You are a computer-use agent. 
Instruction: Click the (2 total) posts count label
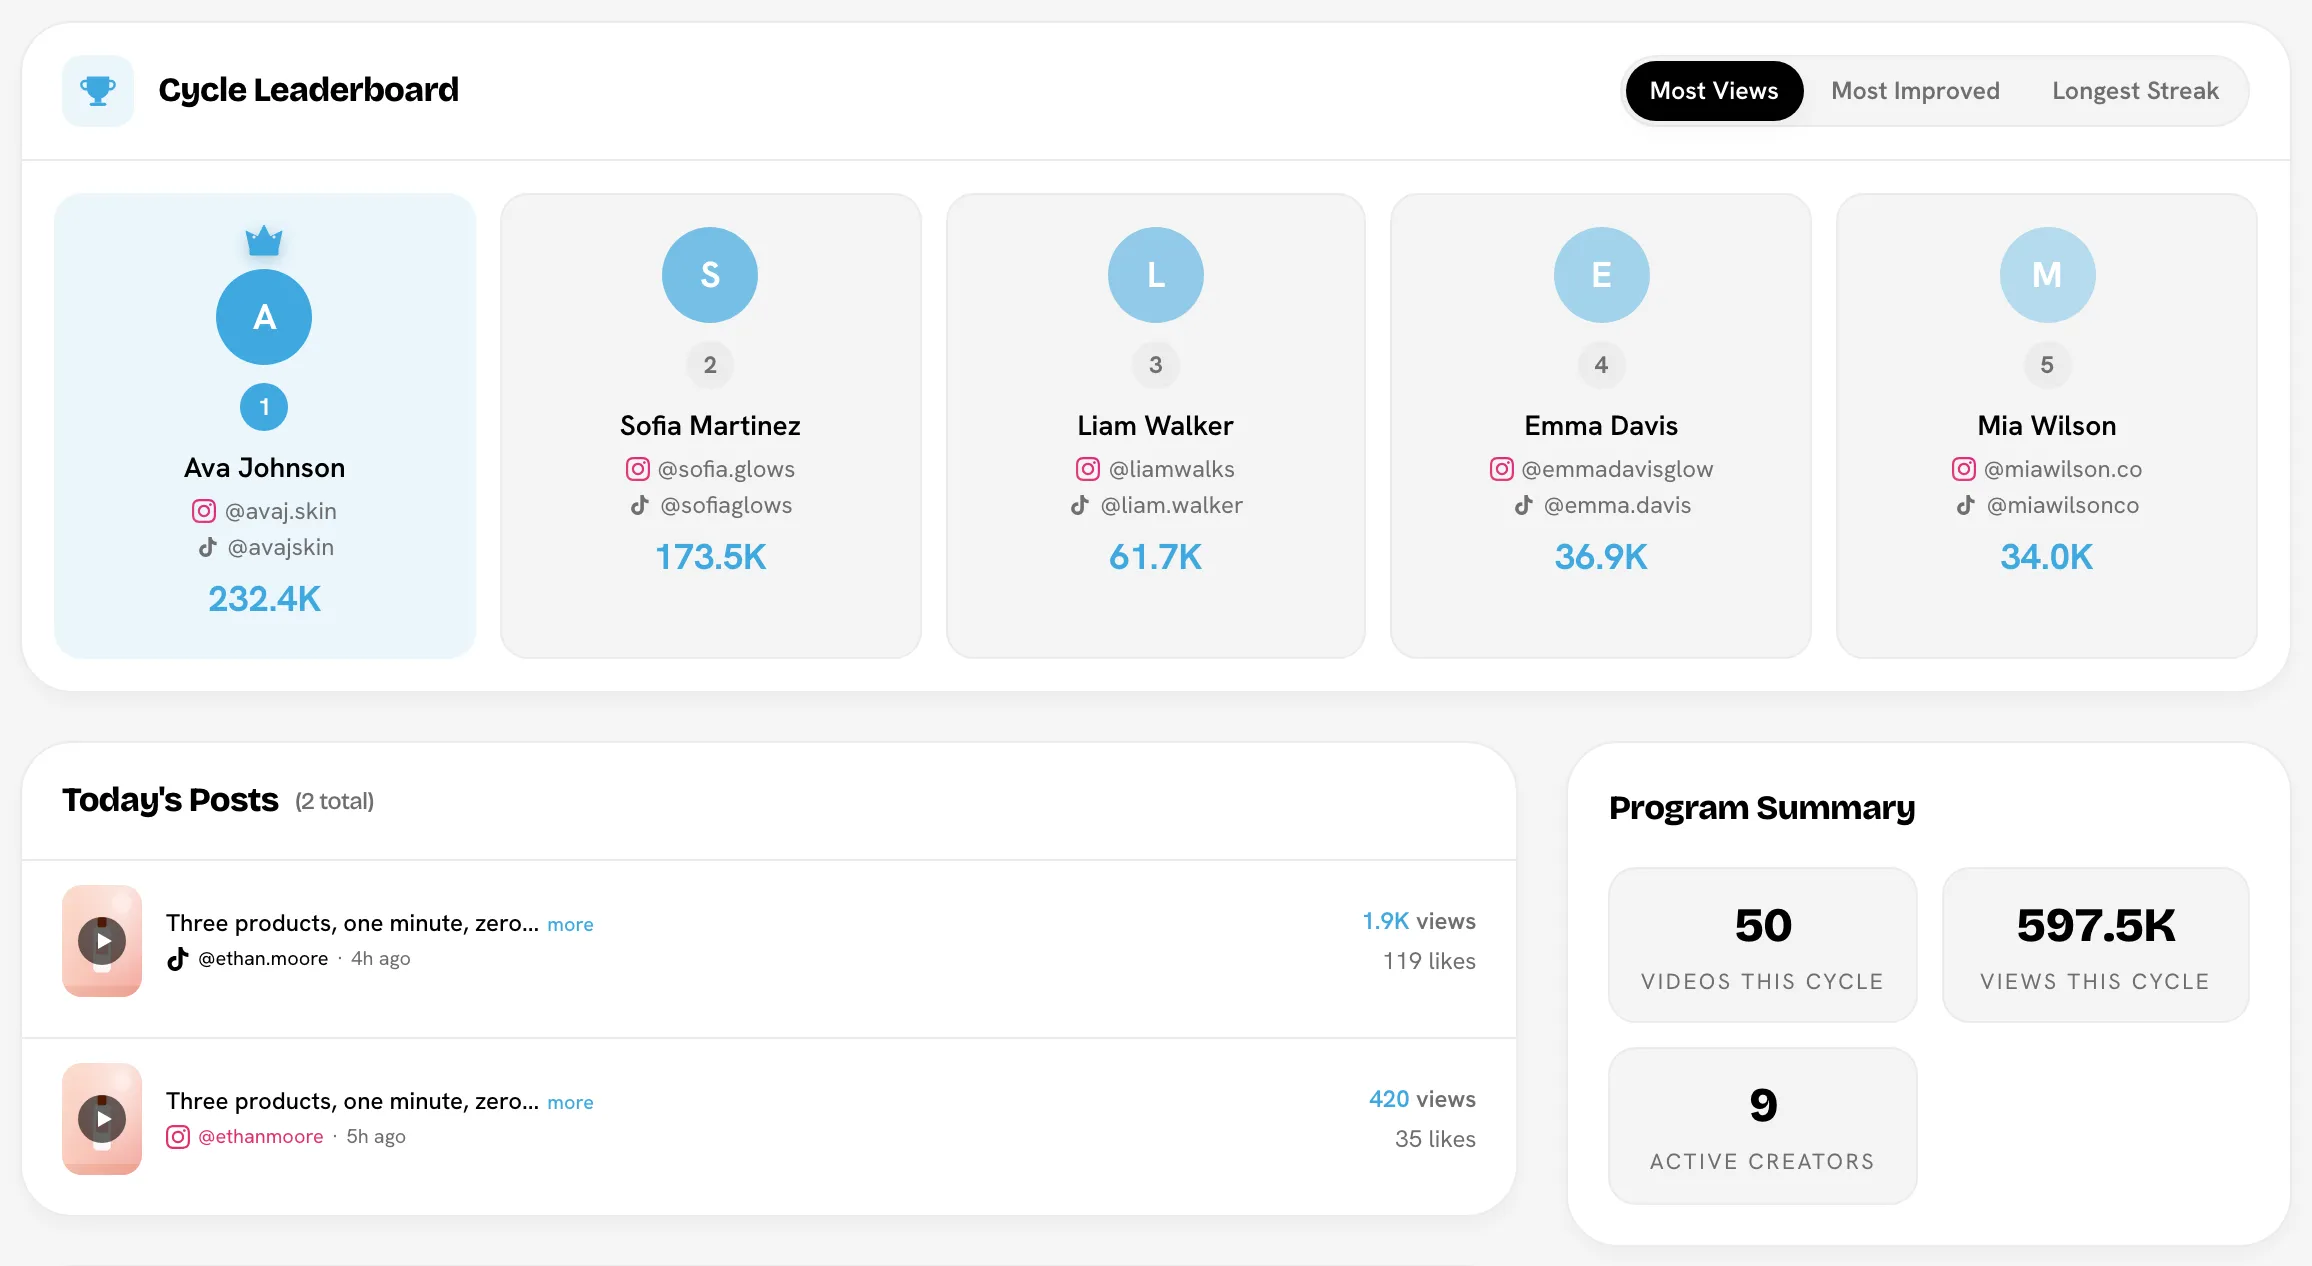click(x=334, y=801)
